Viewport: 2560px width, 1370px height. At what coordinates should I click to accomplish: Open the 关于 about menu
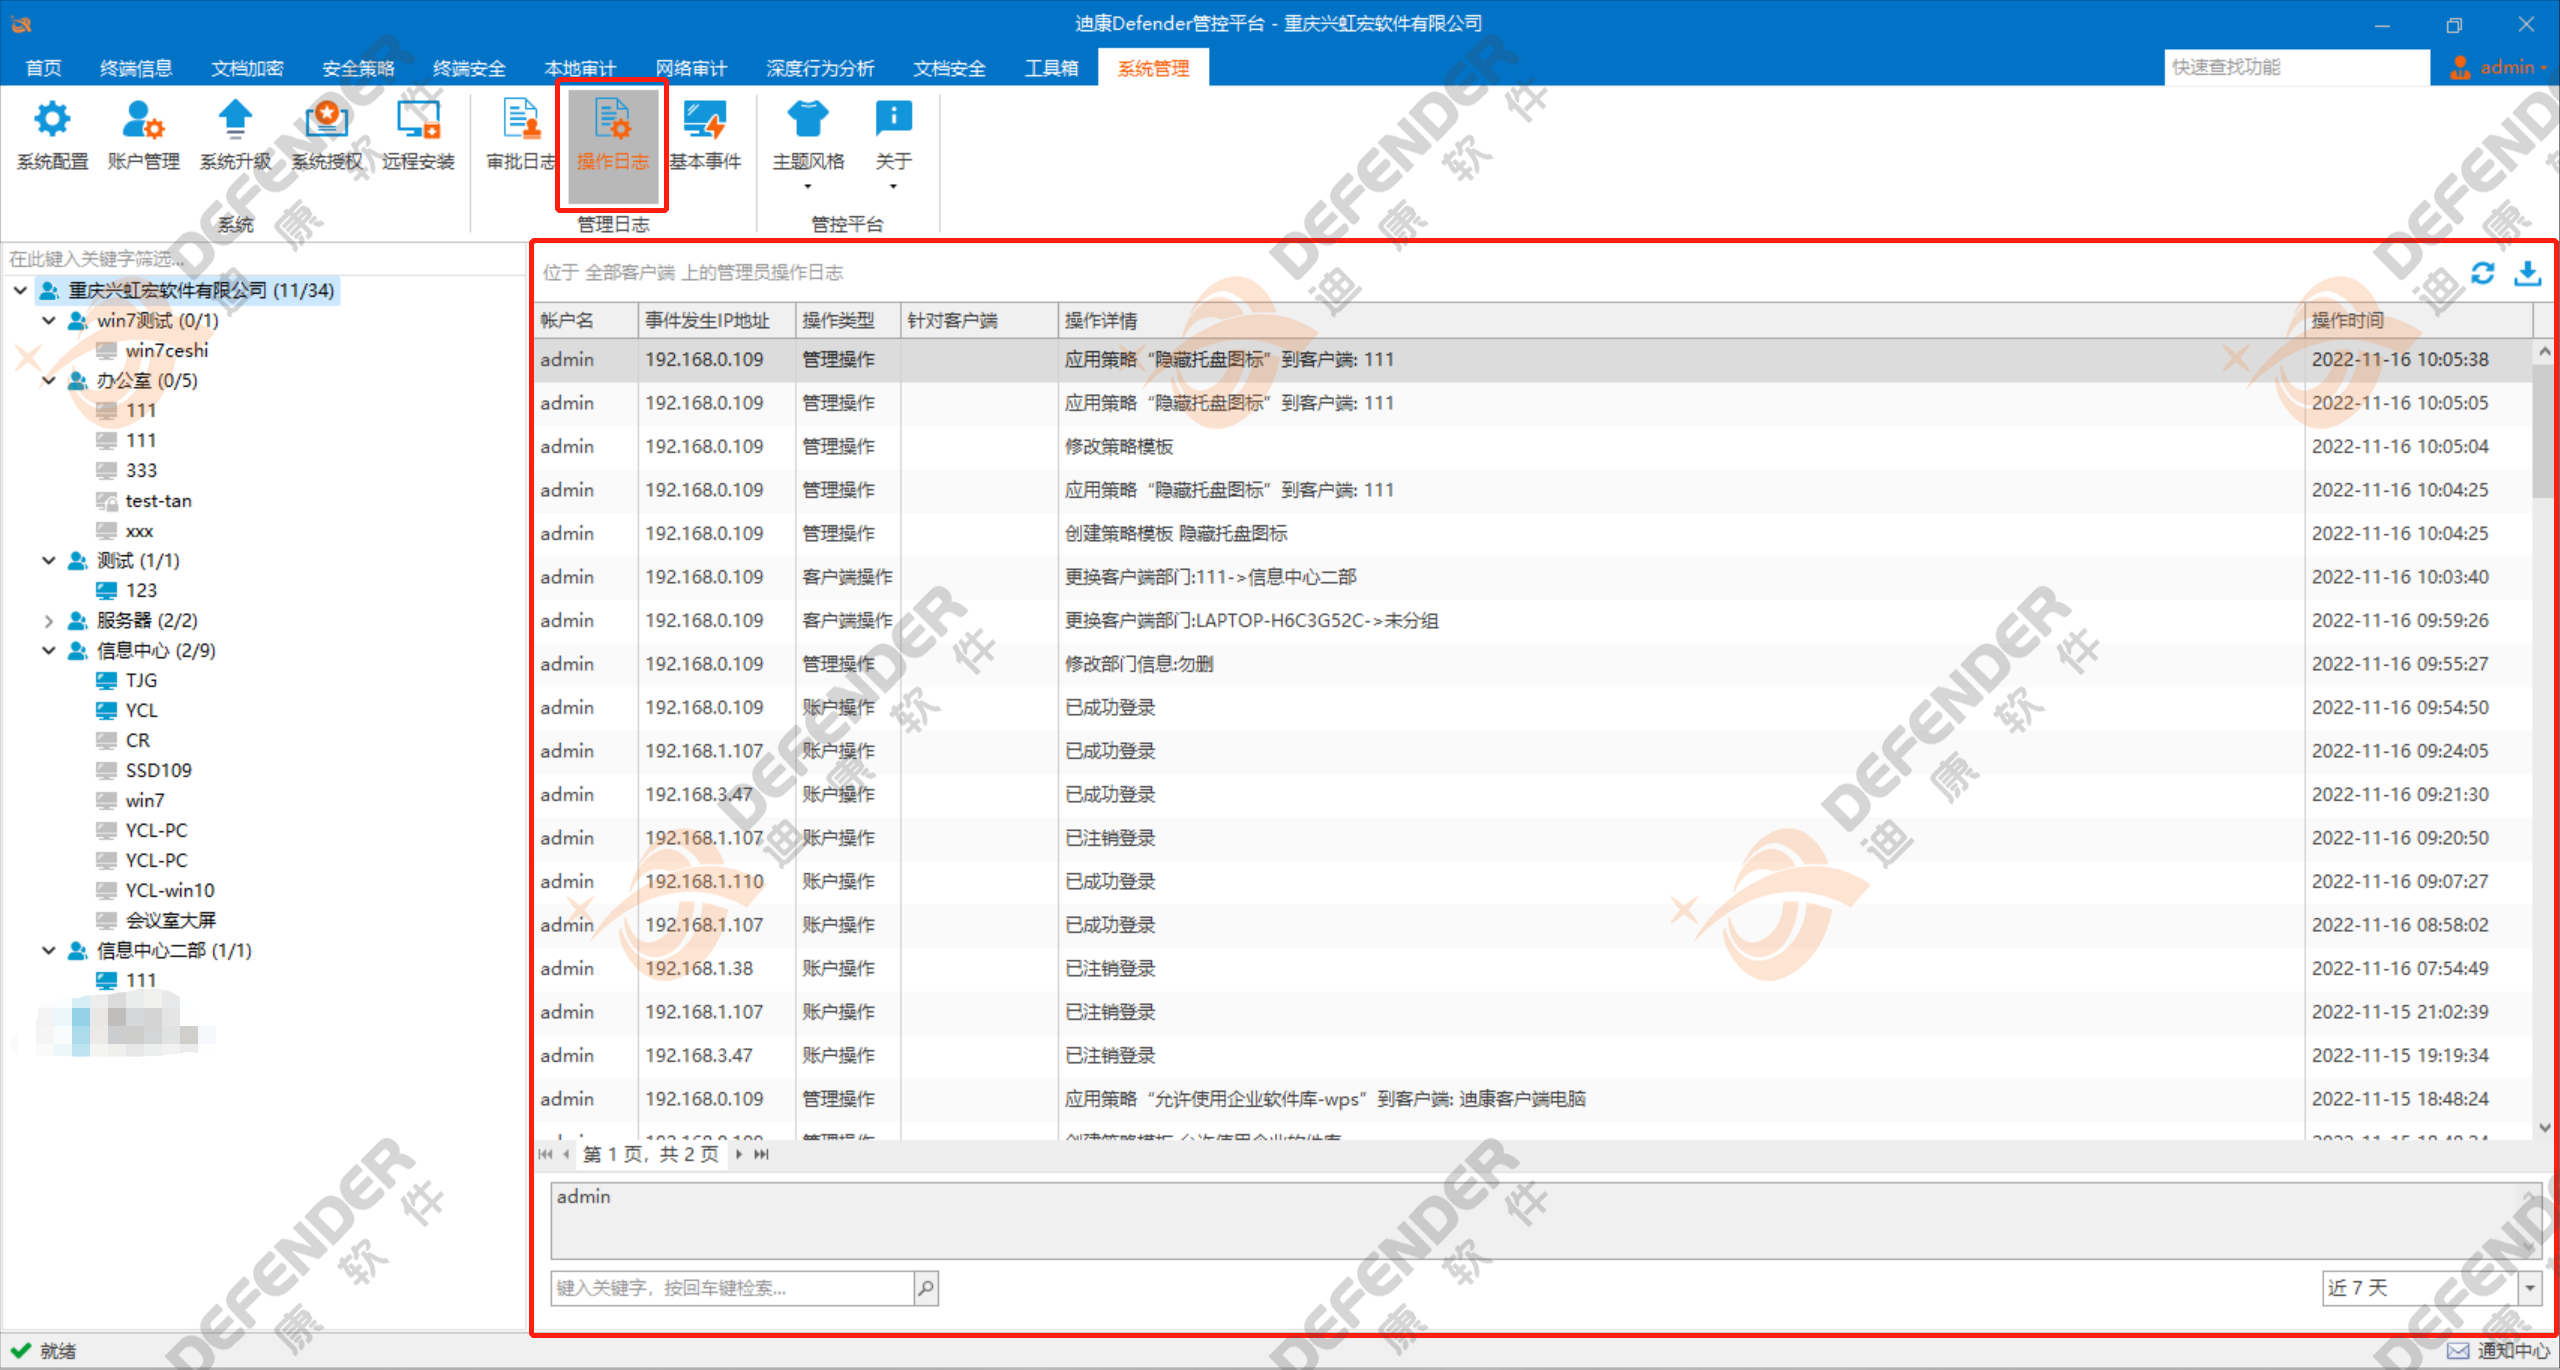point(893,143)
